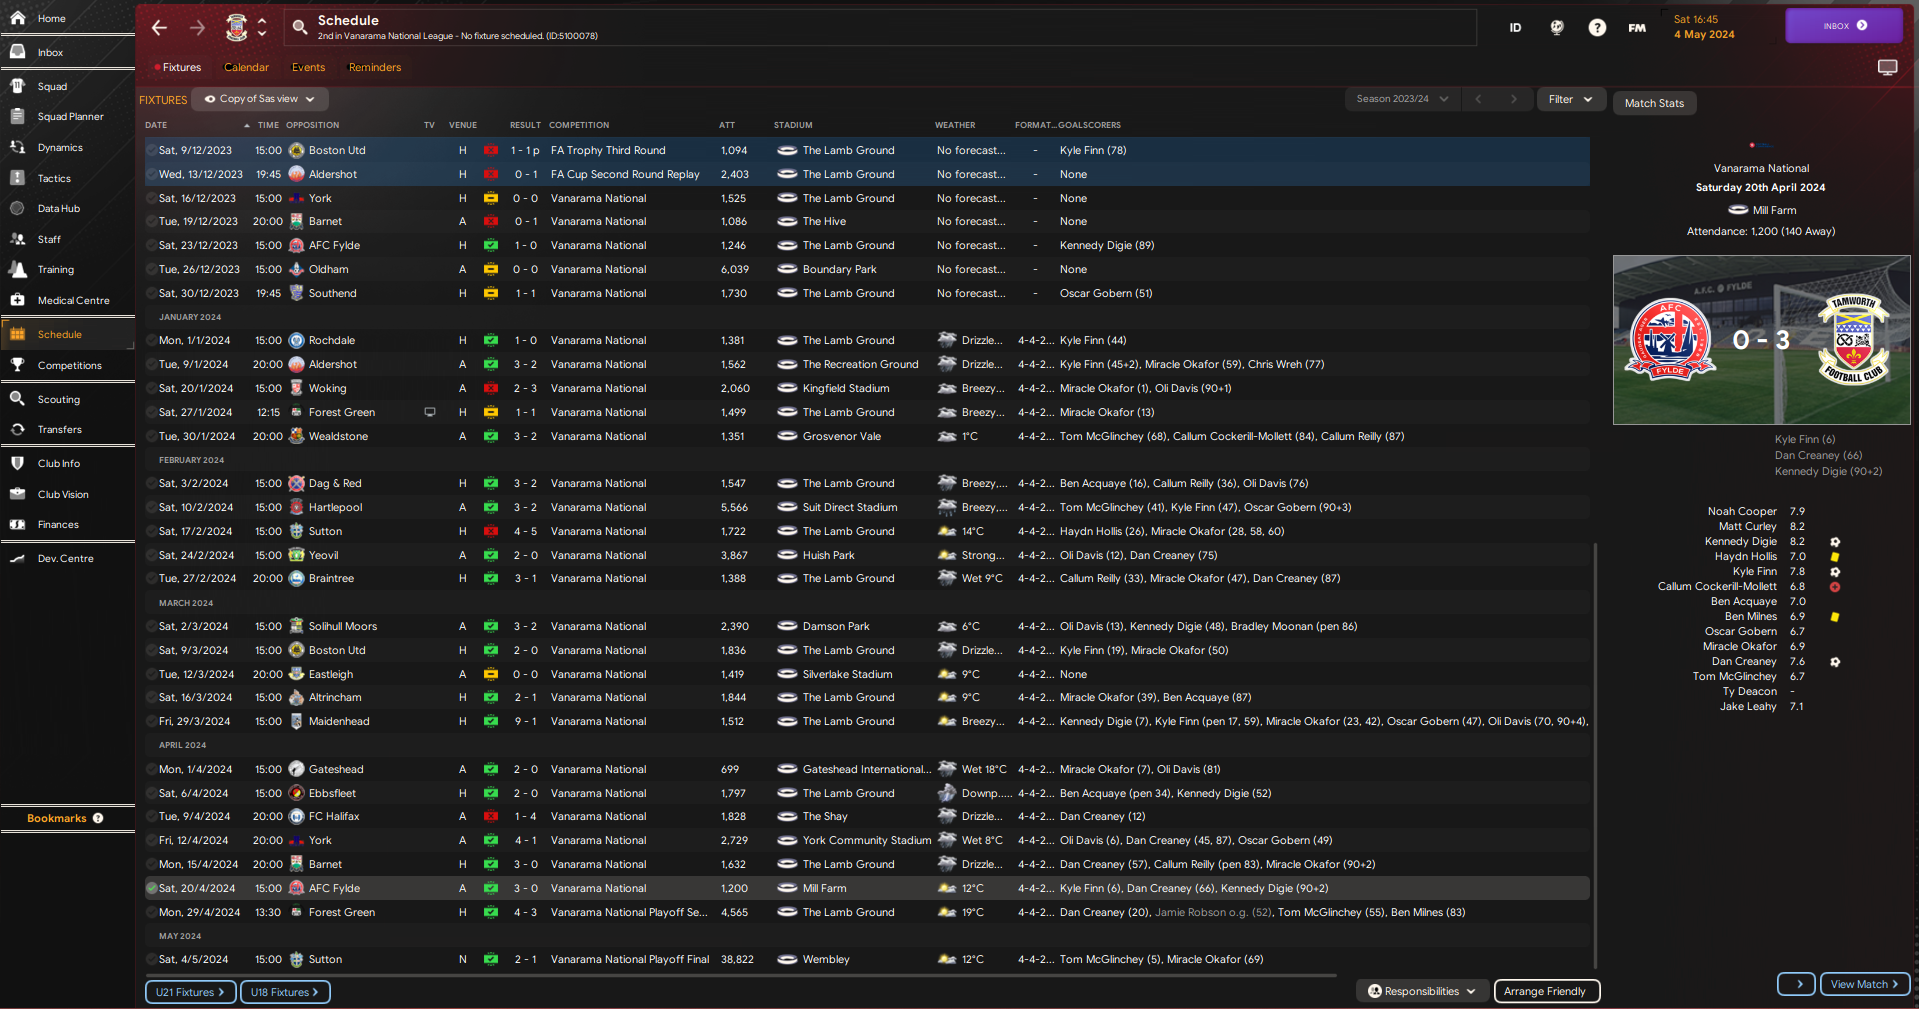Open the Squad shirt icon
This screenshot has height=1009, width=1919.
[17, 86]
